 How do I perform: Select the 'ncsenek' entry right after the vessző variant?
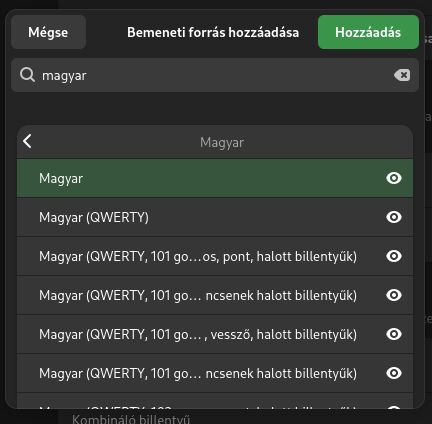(x=215, y=373)
